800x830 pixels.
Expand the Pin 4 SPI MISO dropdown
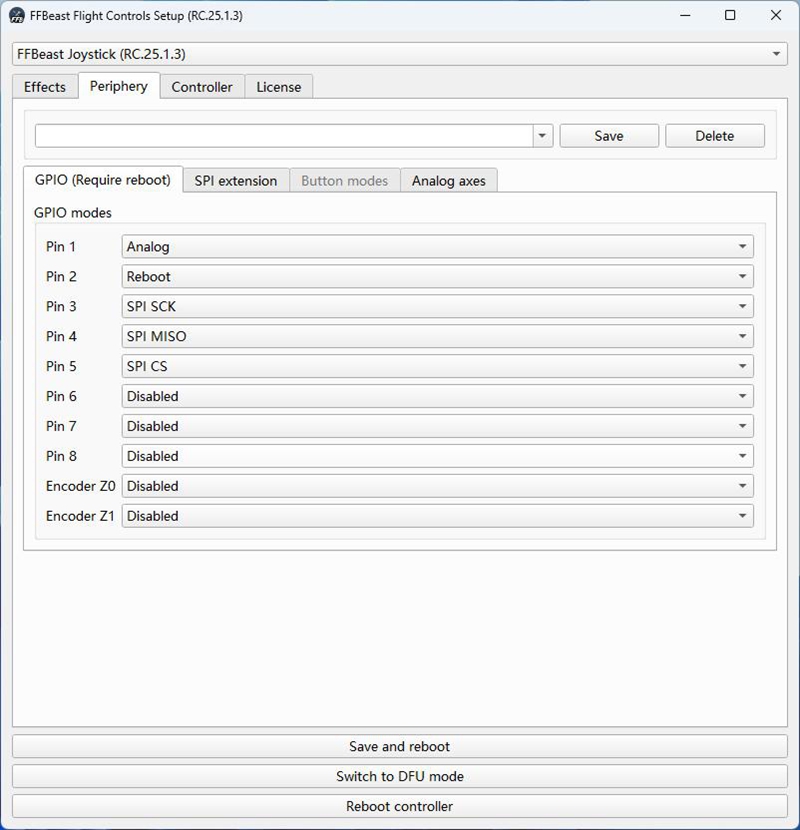[437, 337]
